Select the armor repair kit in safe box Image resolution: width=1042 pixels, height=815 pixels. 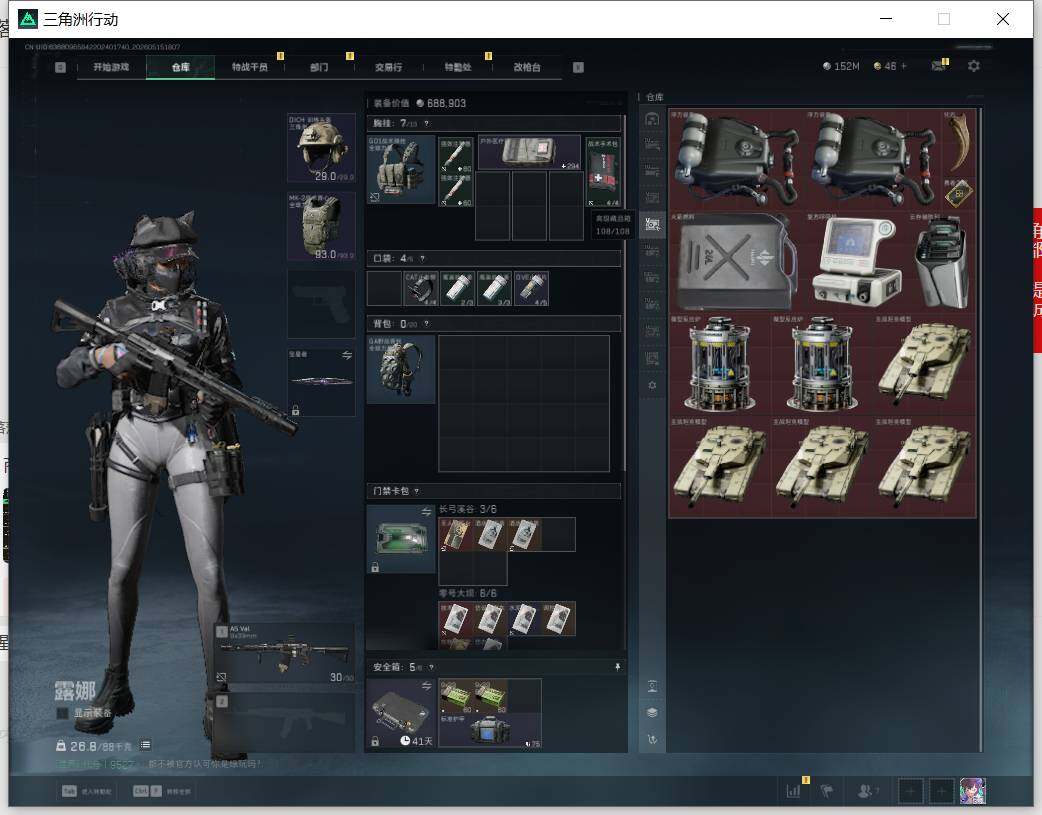490,731
